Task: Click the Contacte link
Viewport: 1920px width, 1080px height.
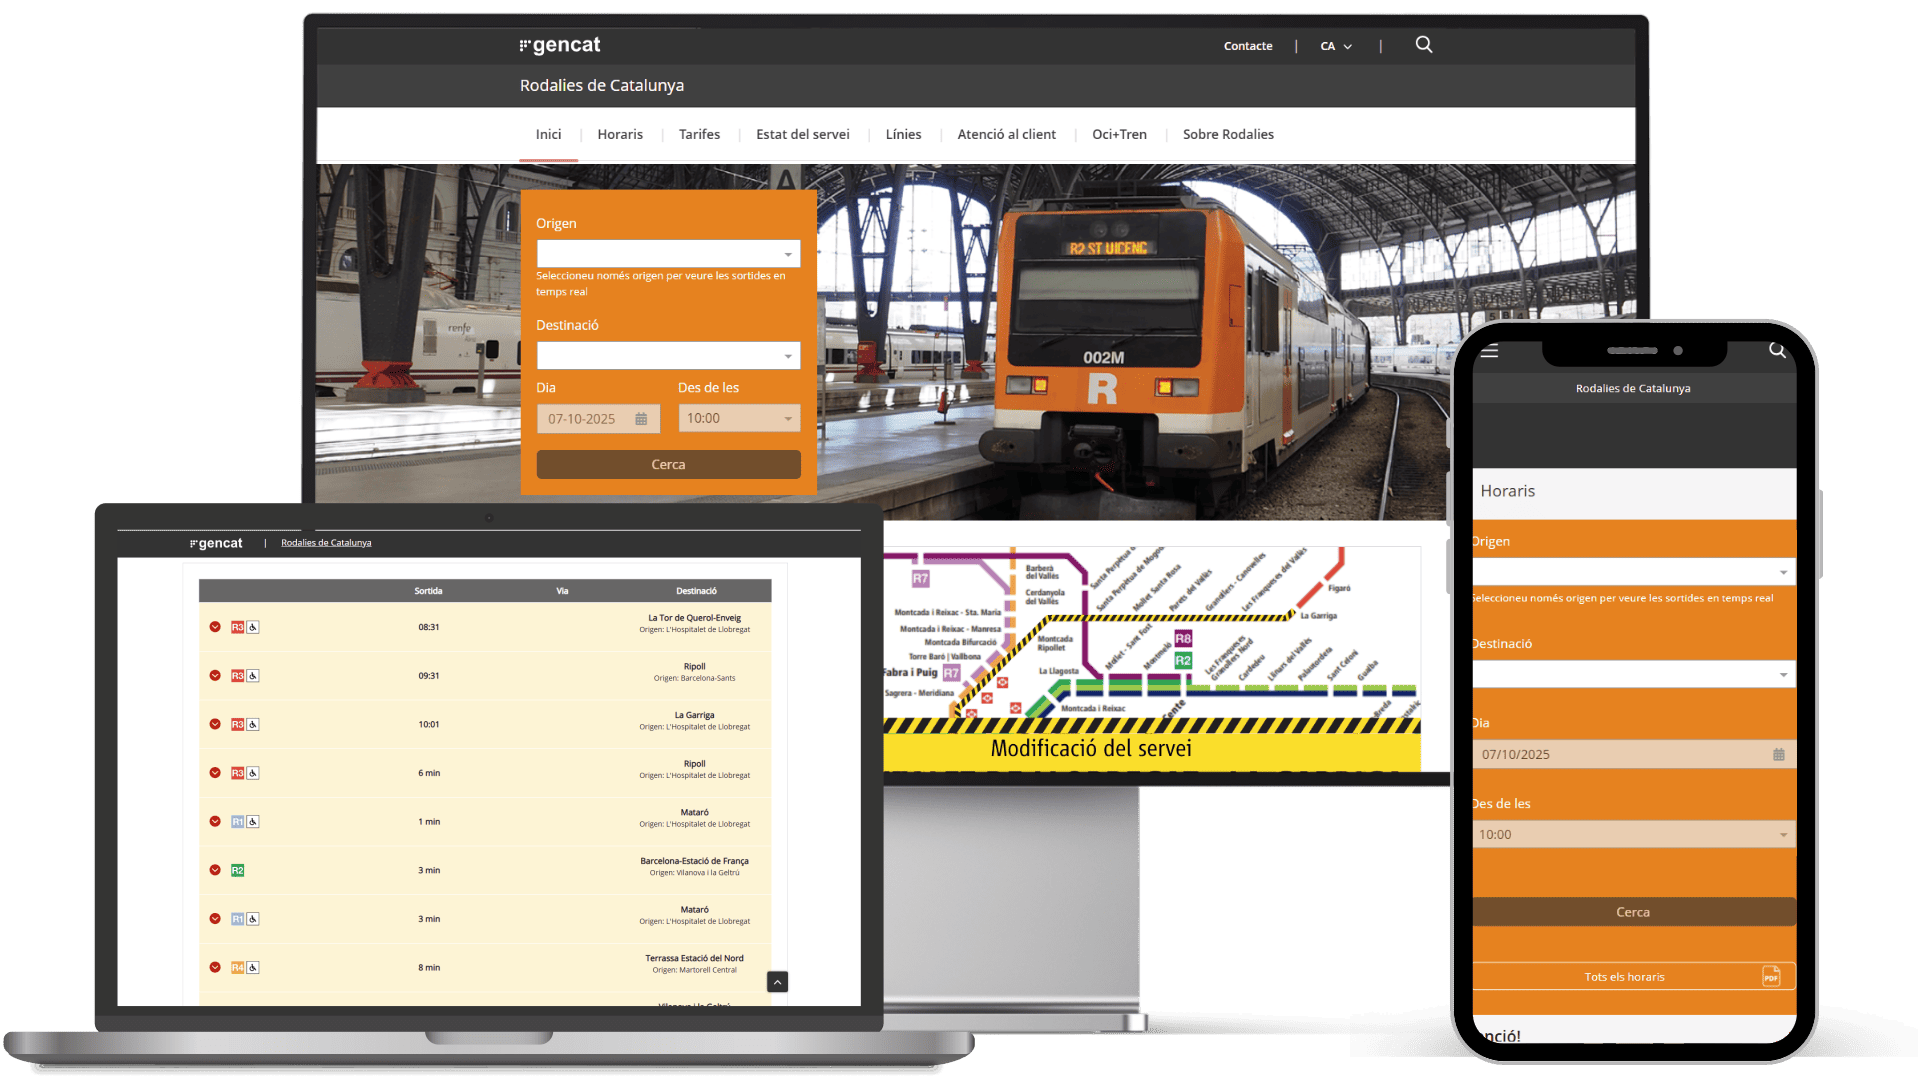Action: (x=1247, y=45)
